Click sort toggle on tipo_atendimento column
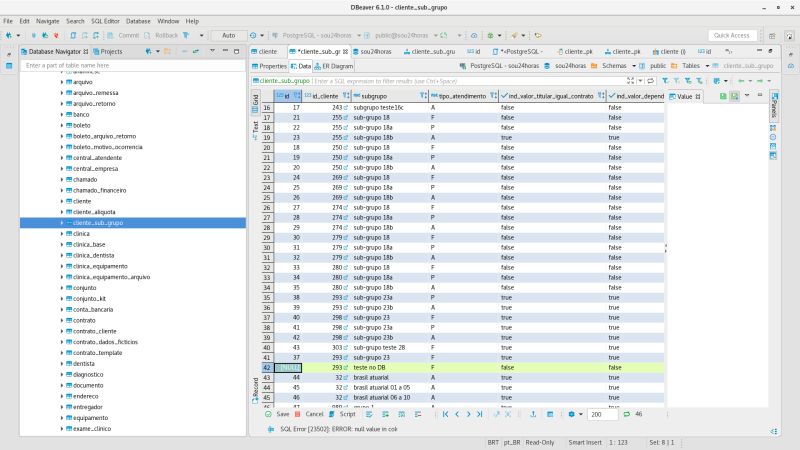This screenshot has height=450, width=800. click(x=493, y=96)
